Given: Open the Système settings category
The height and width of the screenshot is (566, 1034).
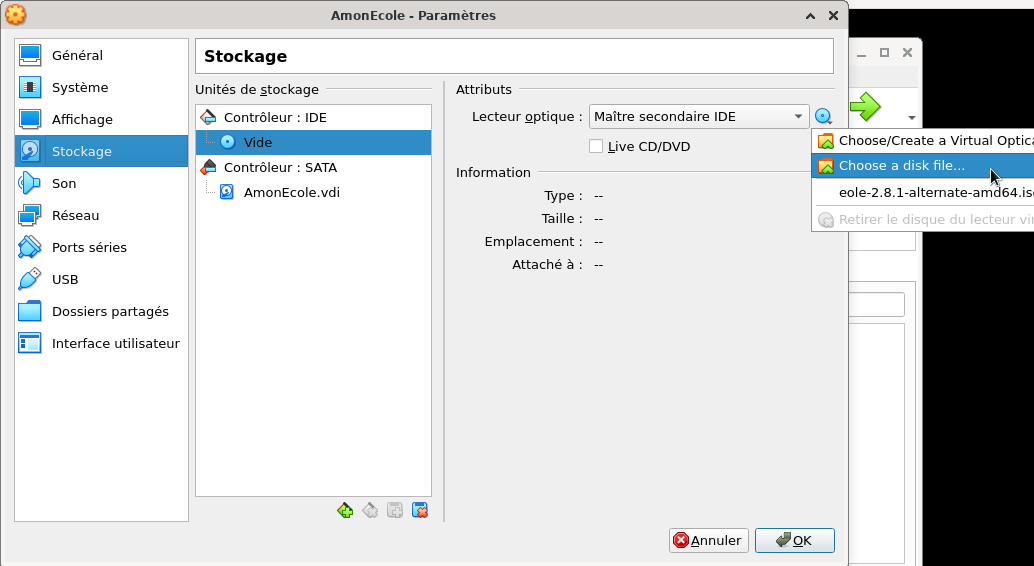Looking at the screenshot, I should tap(102, 87).
